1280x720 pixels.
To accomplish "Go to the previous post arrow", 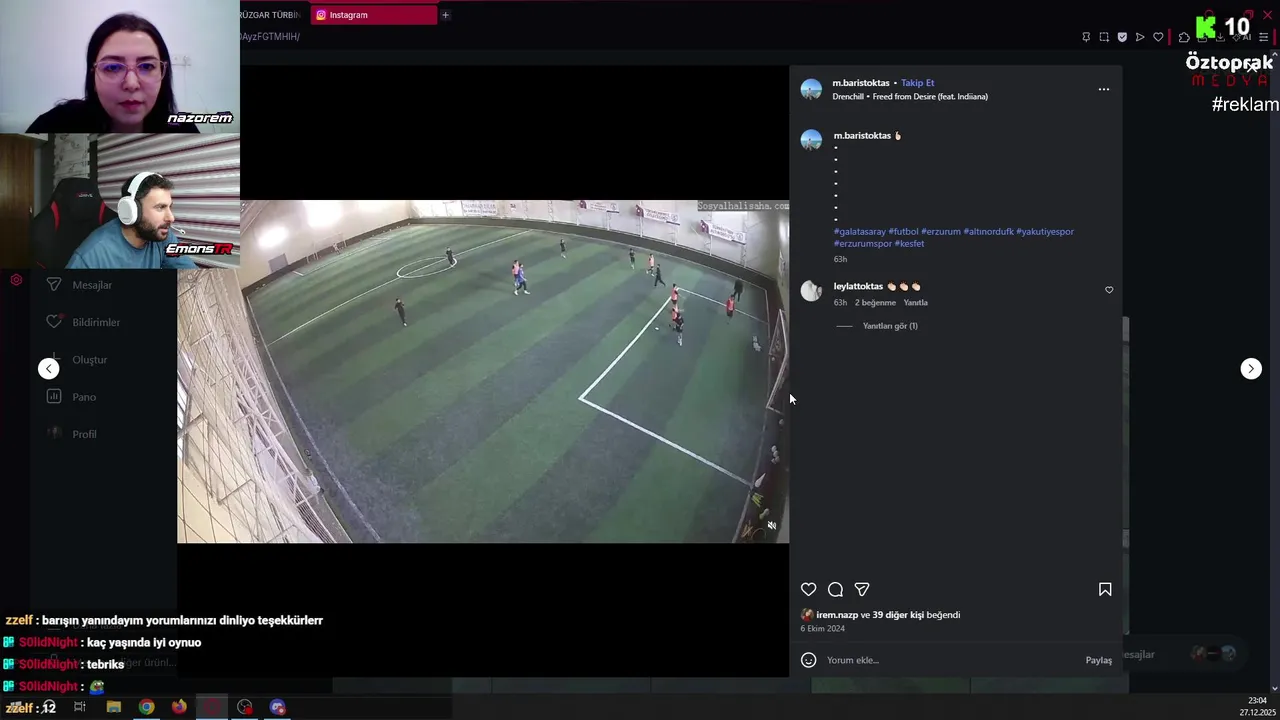I will pos(49,369).
